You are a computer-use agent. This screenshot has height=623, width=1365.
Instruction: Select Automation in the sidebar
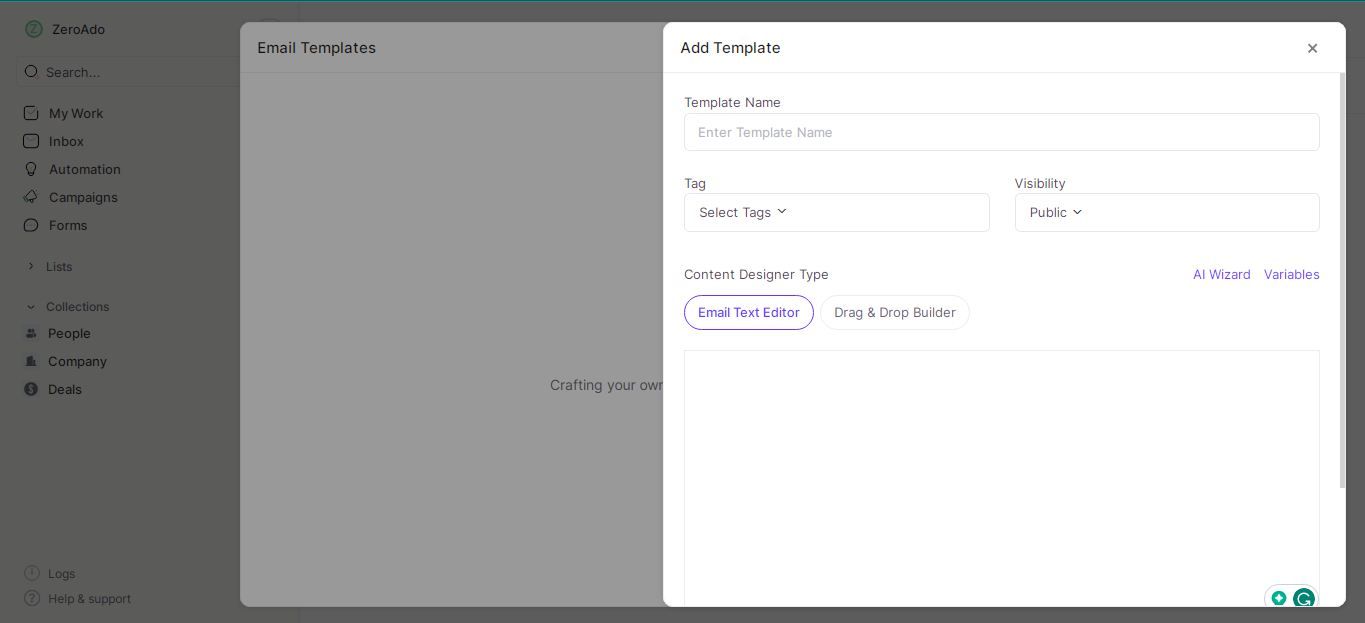pyautogui.click(x=84, y=169)
